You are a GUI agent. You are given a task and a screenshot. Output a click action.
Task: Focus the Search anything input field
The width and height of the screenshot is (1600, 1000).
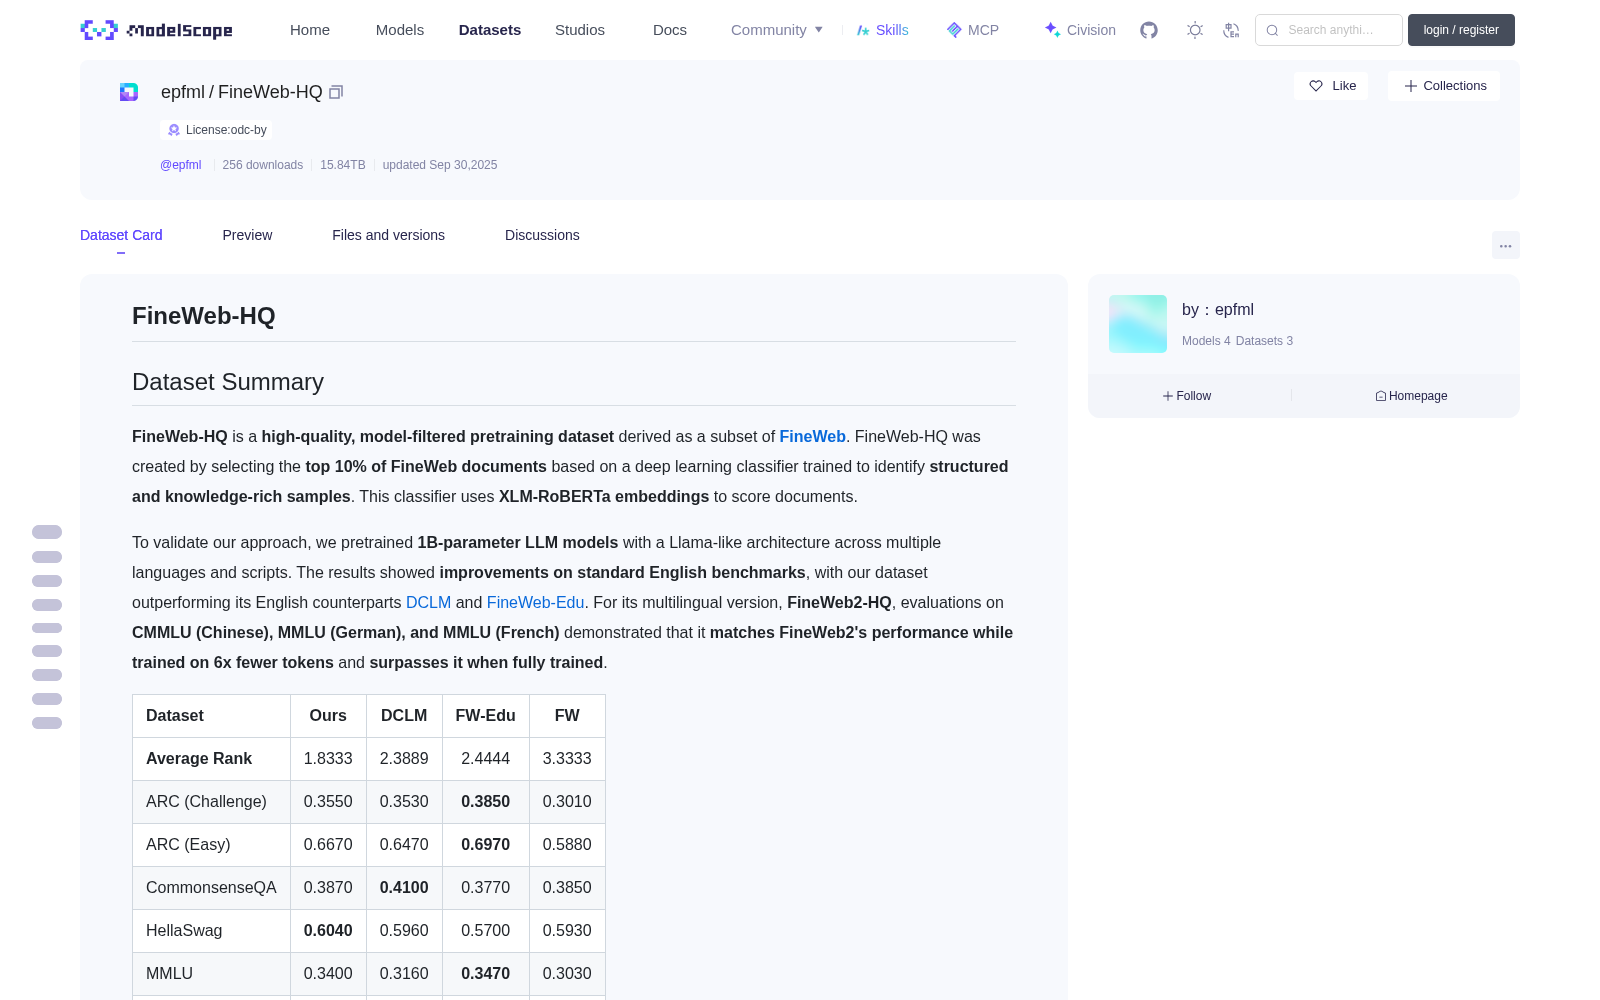[1329, 30]
